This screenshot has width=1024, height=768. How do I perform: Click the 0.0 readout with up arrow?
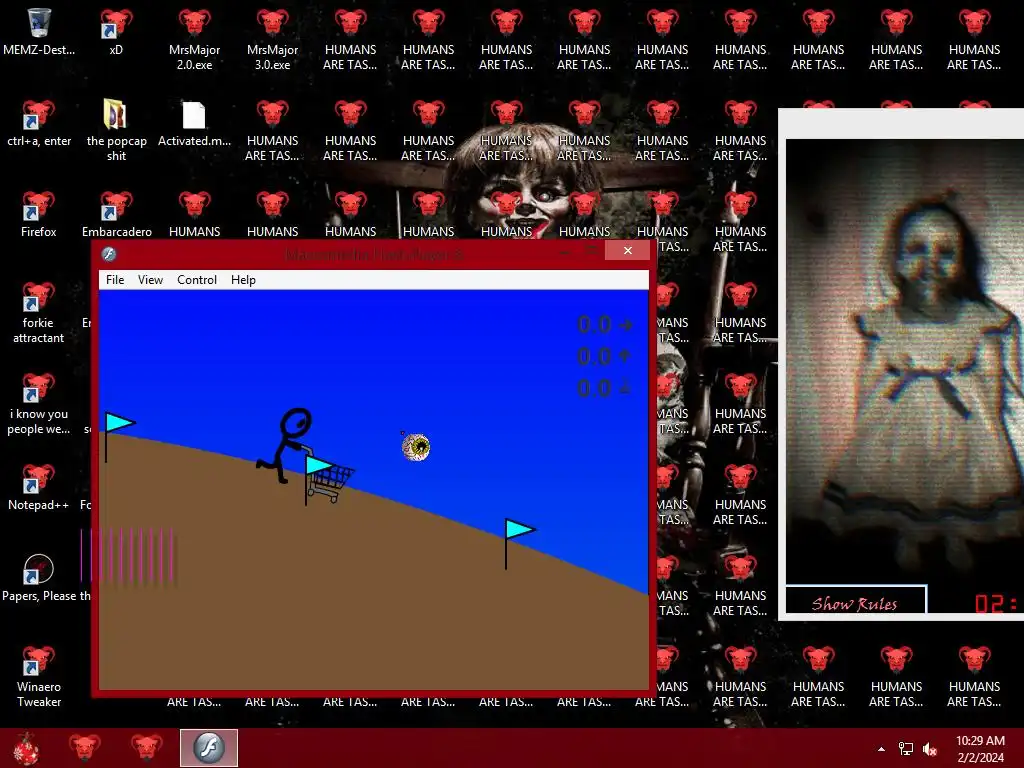pos(605,357)
